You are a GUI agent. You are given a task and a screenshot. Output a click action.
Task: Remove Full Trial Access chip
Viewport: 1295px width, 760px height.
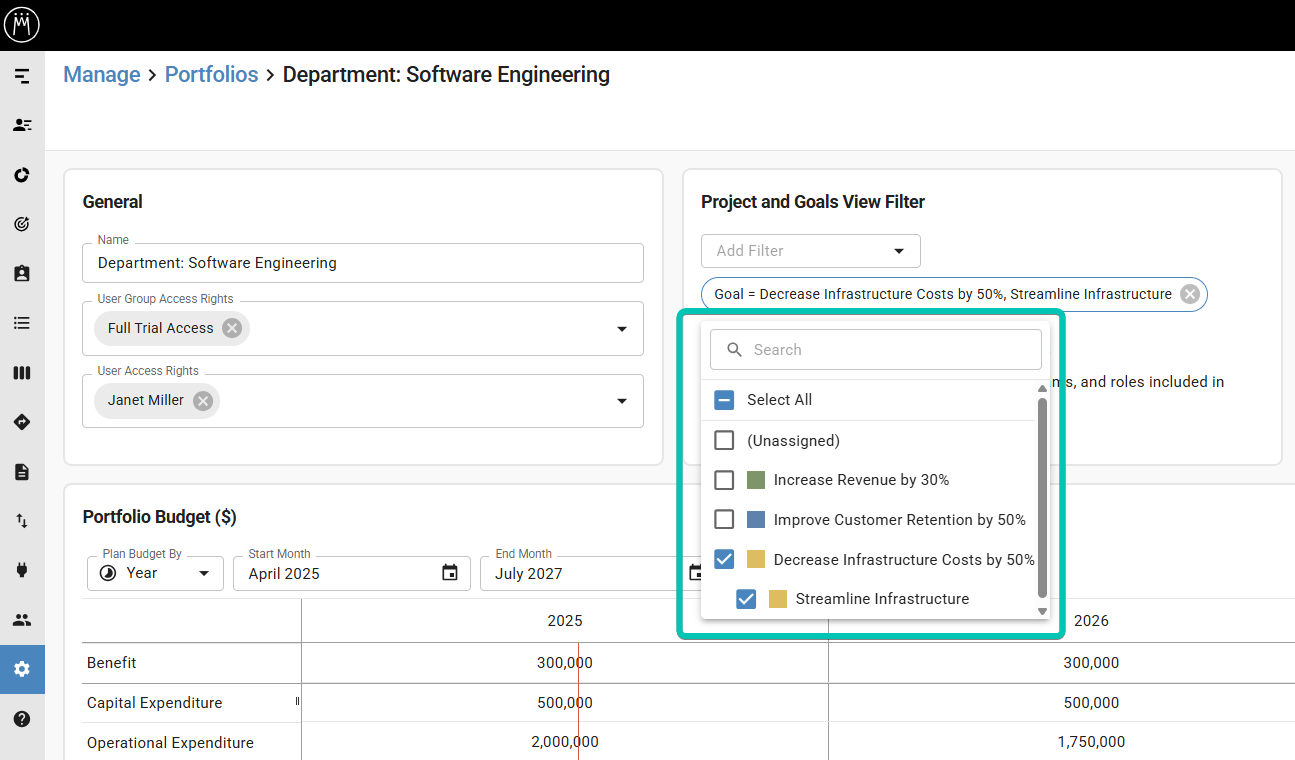[232, 328]
